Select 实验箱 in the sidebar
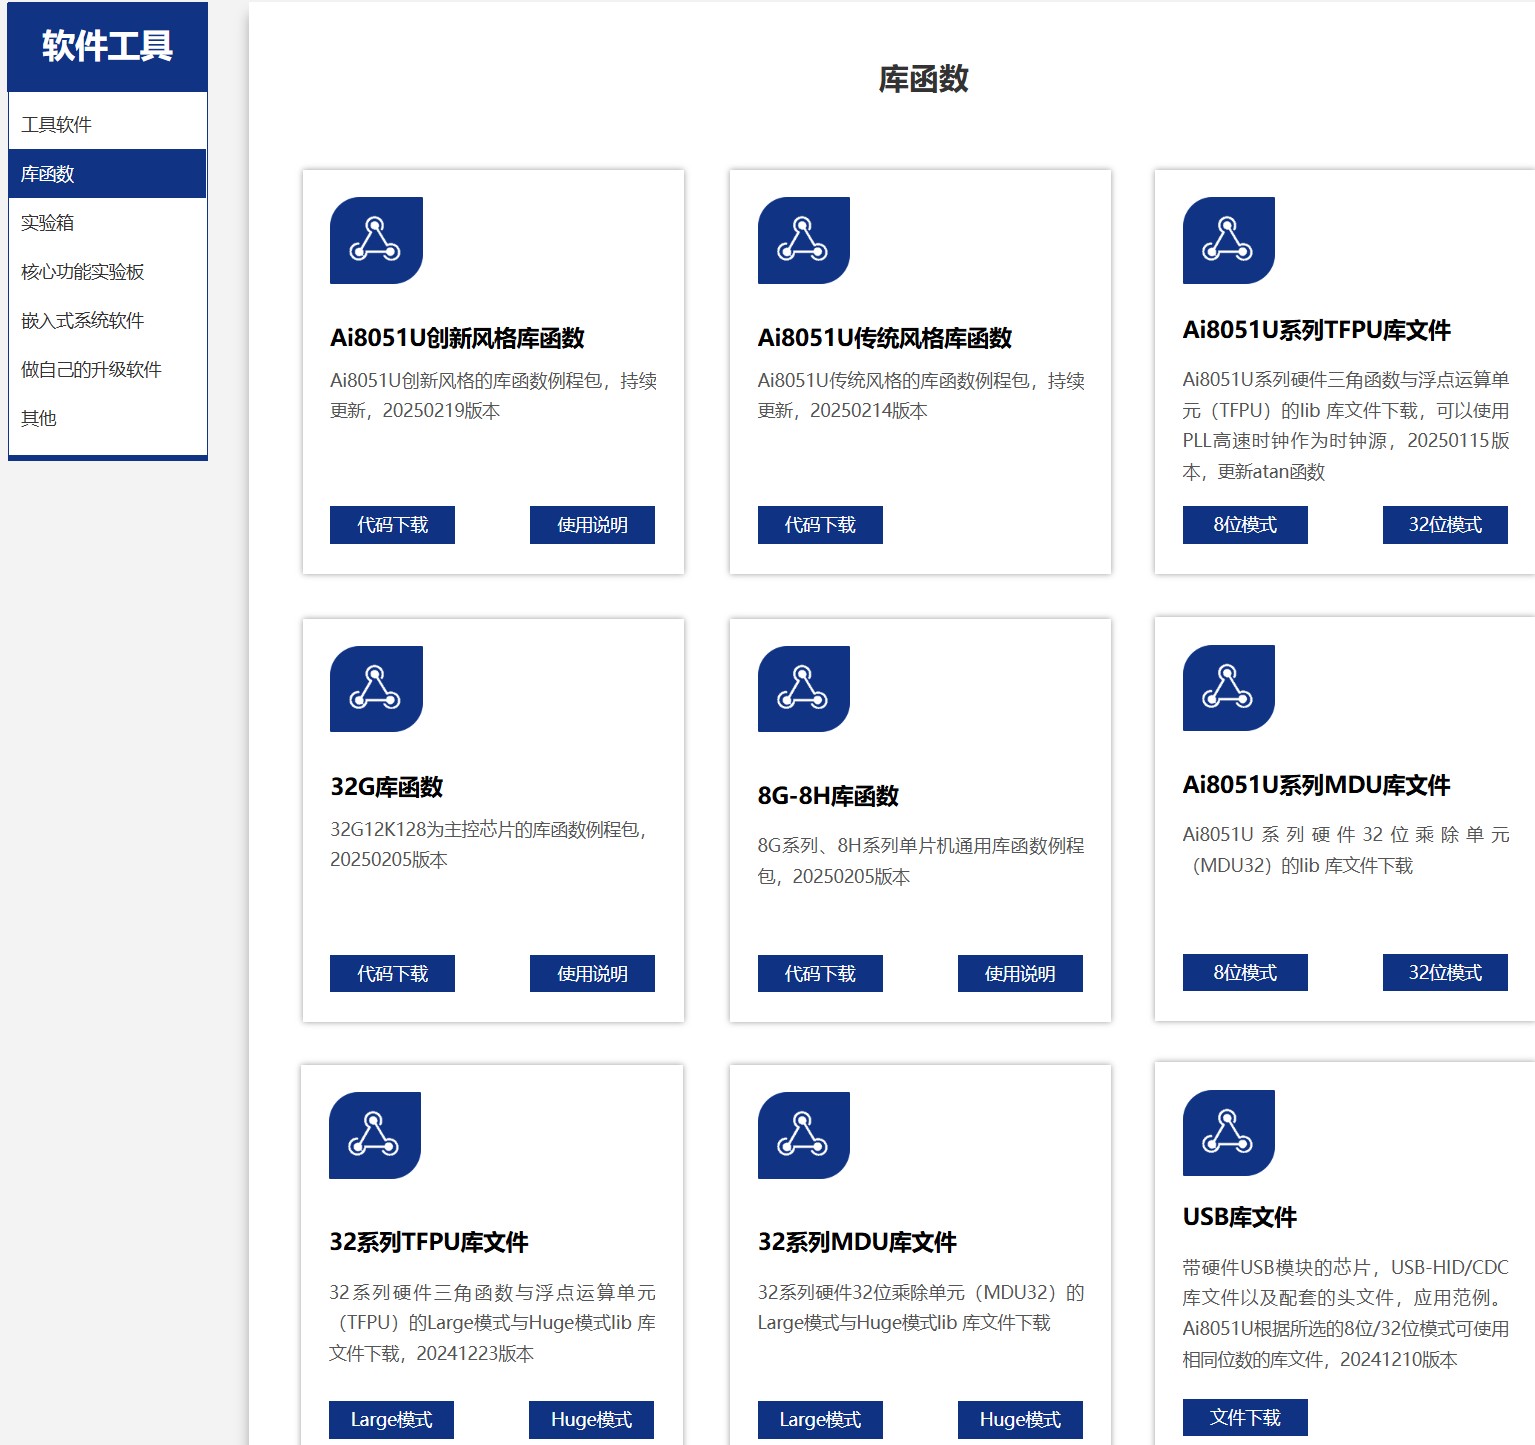1535x1445 pixels. (48, 223)
